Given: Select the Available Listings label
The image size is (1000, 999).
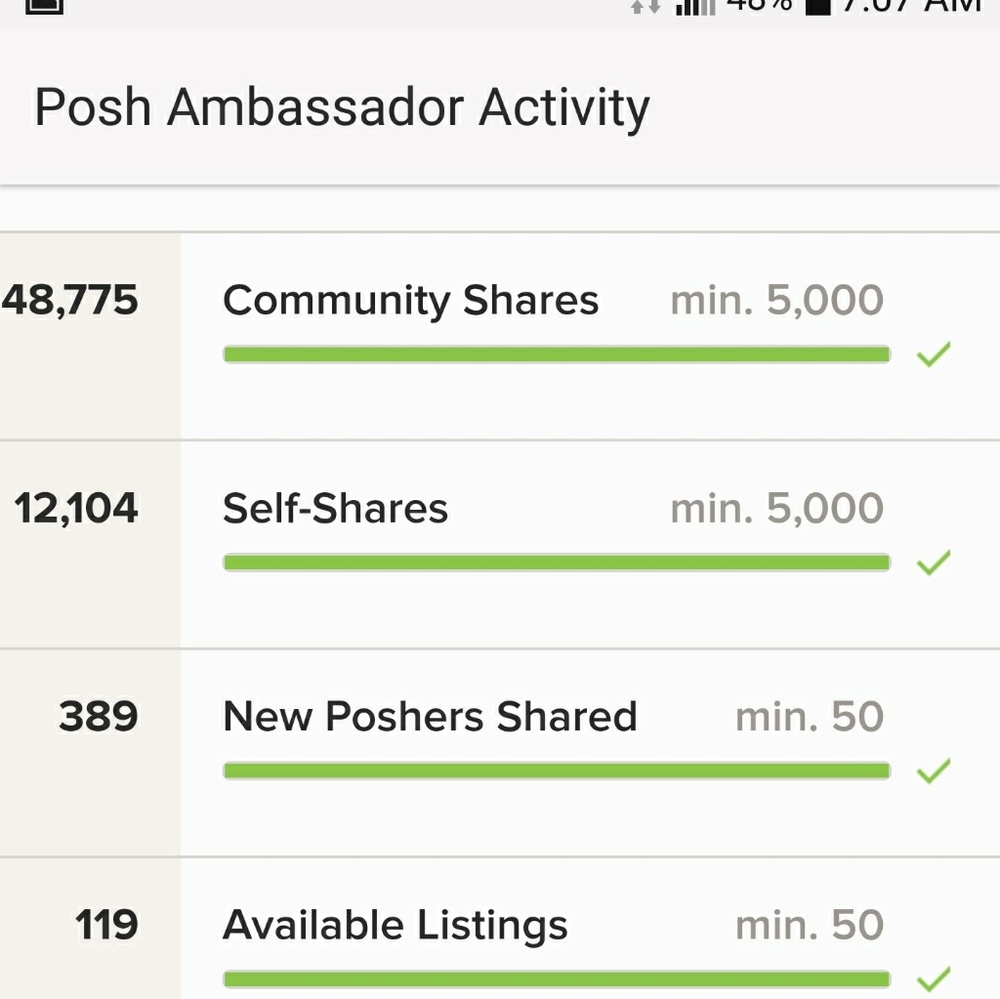Looking at the screenshot, I should [x=395, y=925].
